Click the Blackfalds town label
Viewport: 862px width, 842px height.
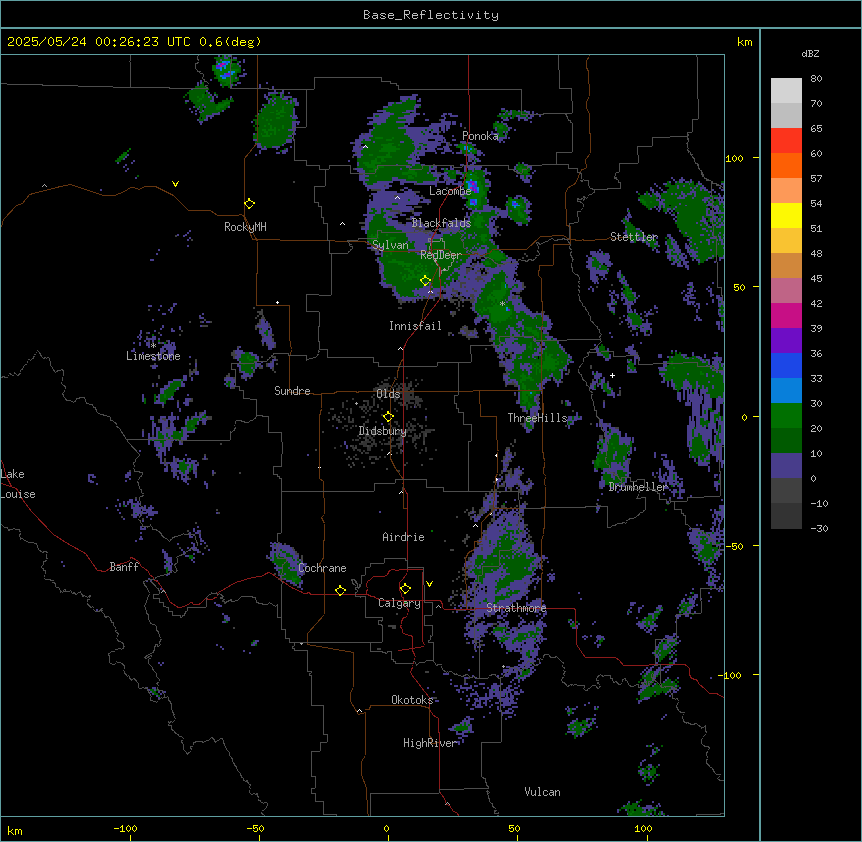[441, 223]
